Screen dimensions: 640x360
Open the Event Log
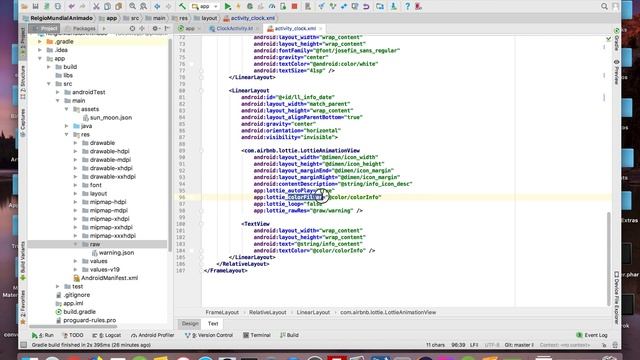tap(592, 335)
